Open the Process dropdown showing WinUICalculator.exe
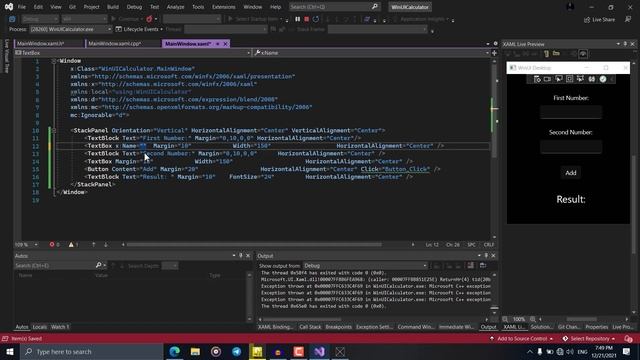Image resolution: width=640 pixels, height=360 pixels. point(71,29)
